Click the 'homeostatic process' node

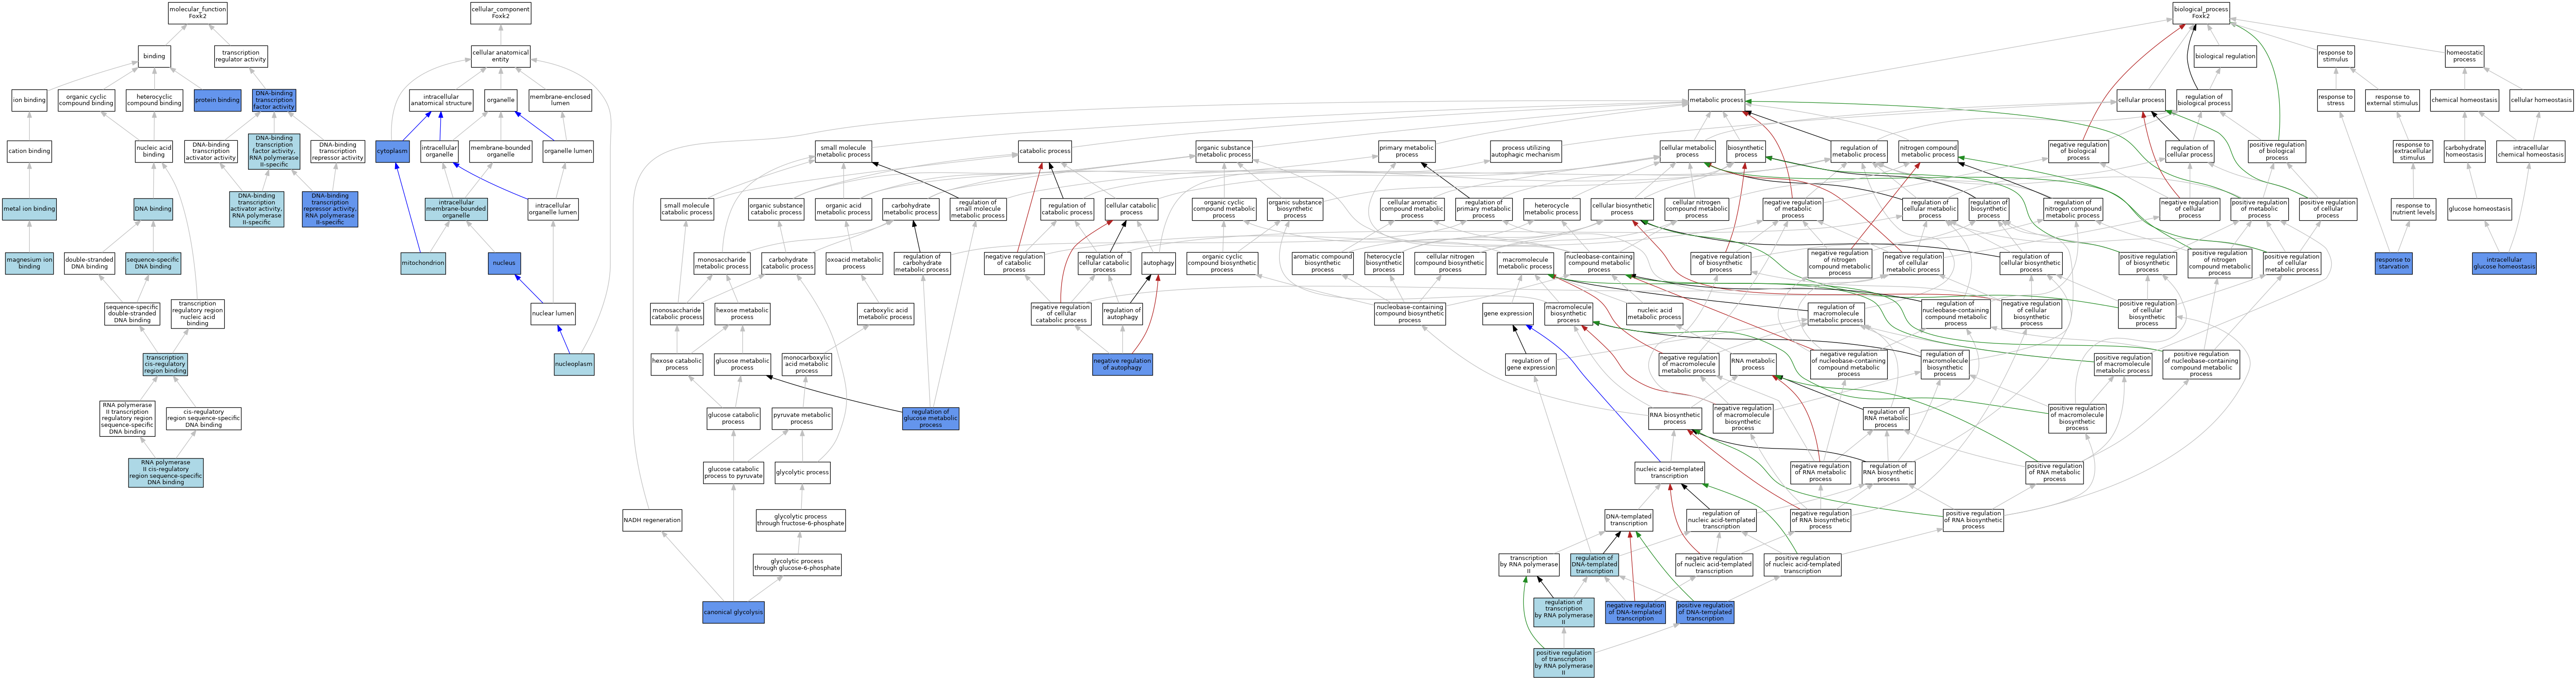tap(2464, 56)
